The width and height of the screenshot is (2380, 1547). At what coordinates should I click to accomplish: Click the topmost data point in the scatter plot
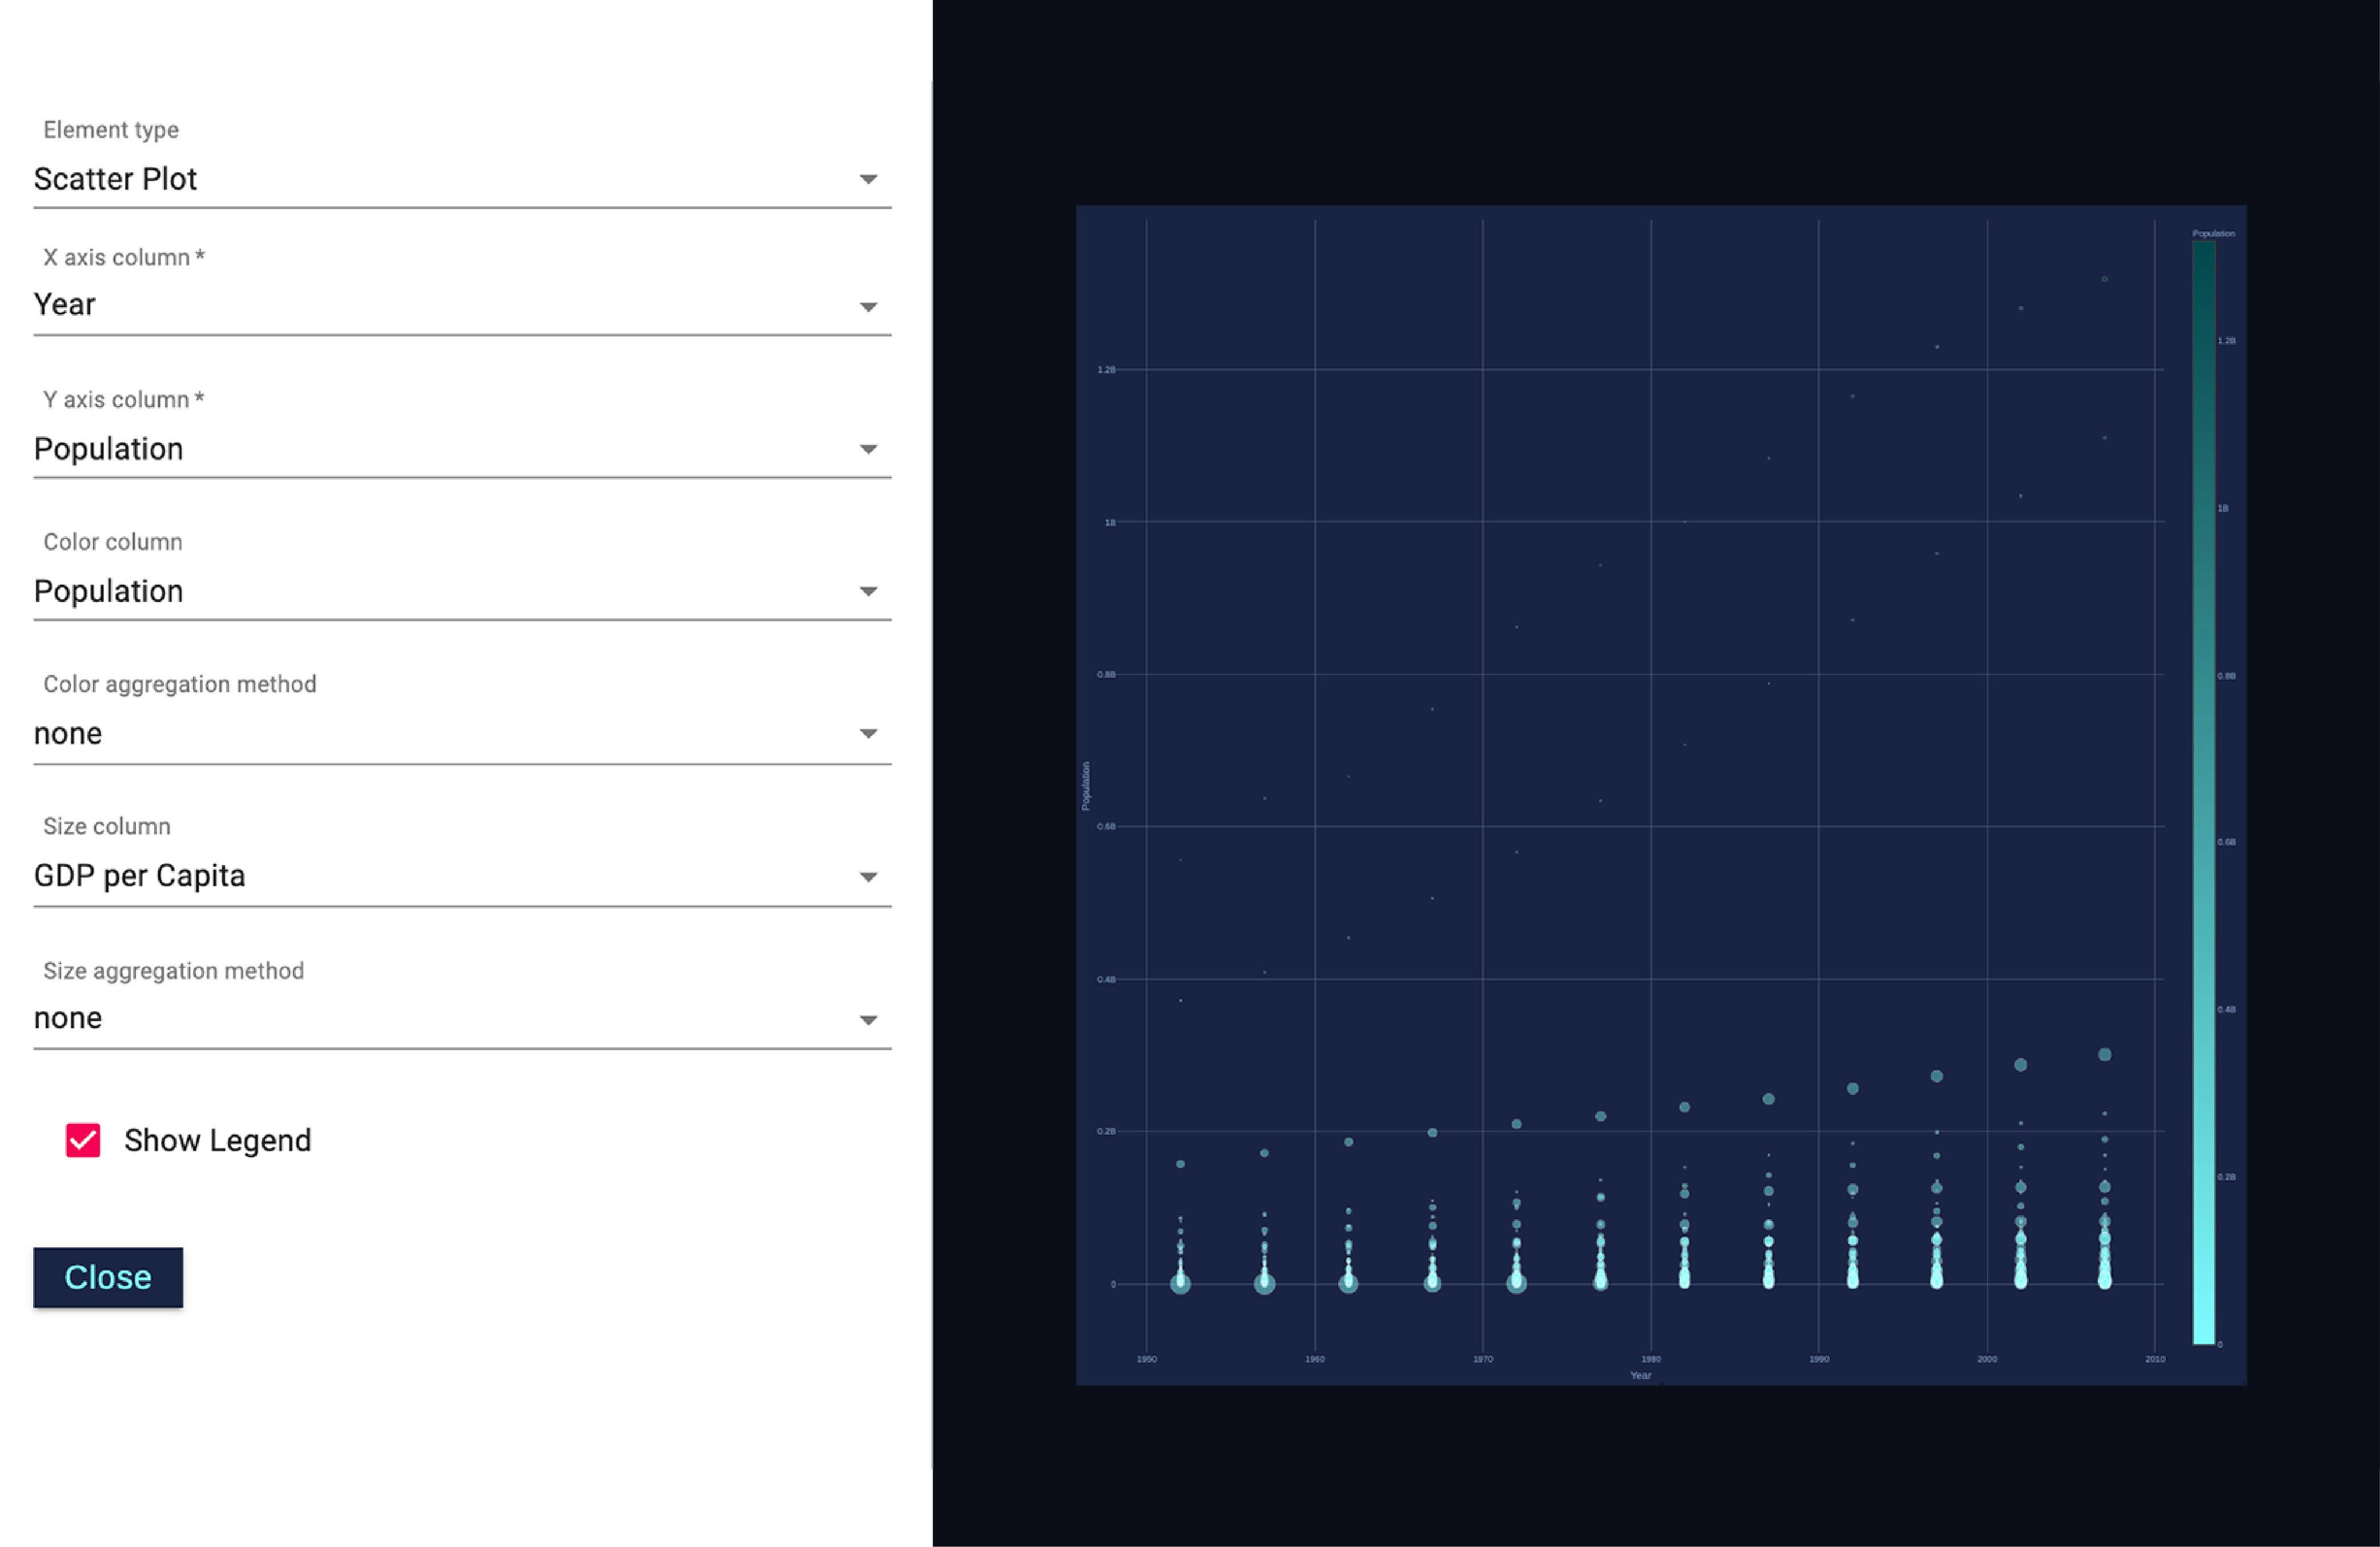point(2105,279)
